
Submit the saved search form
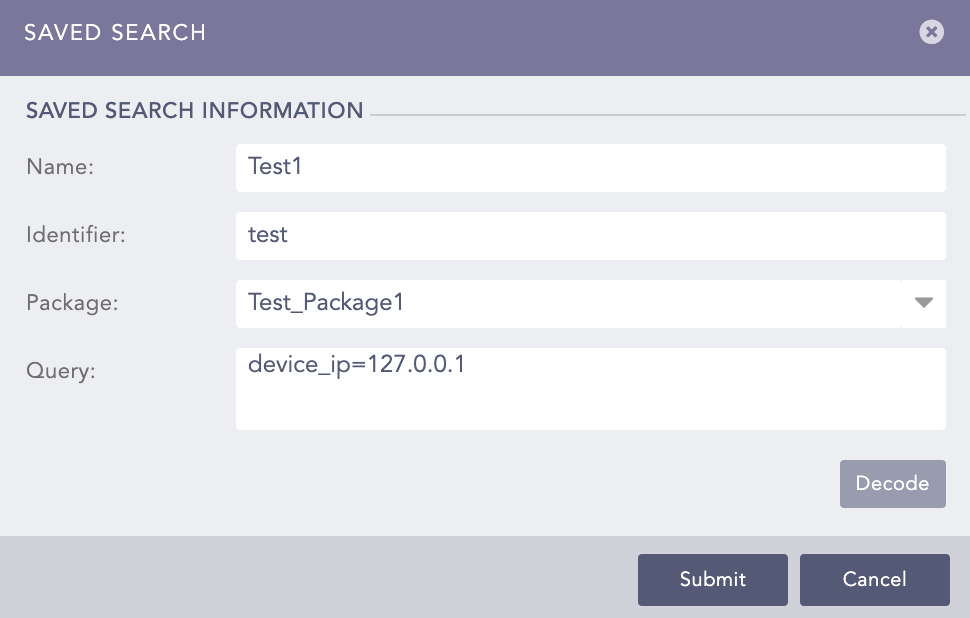point(712,579)
